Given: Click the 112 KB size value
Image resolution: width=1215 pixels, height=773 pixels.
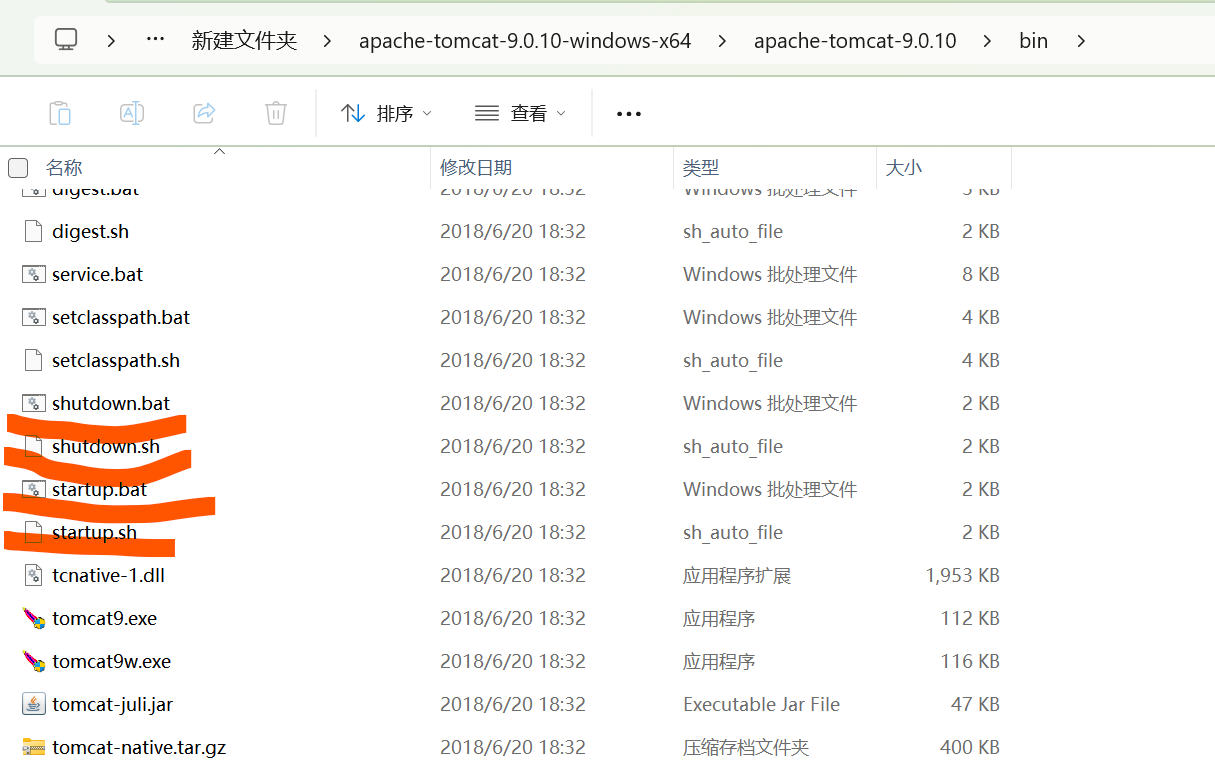Looking at the screenshot, I should [970, 618].
